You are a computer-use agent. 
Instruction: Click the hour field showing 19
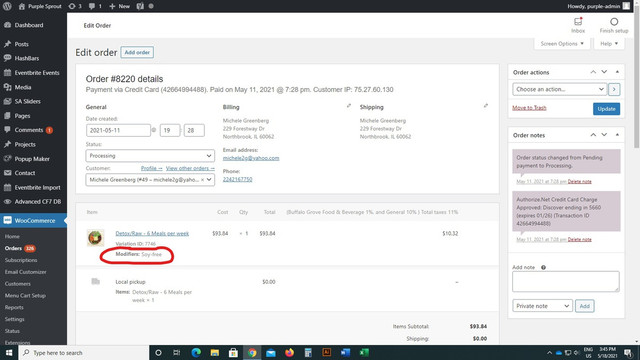(x=170, y=130)
